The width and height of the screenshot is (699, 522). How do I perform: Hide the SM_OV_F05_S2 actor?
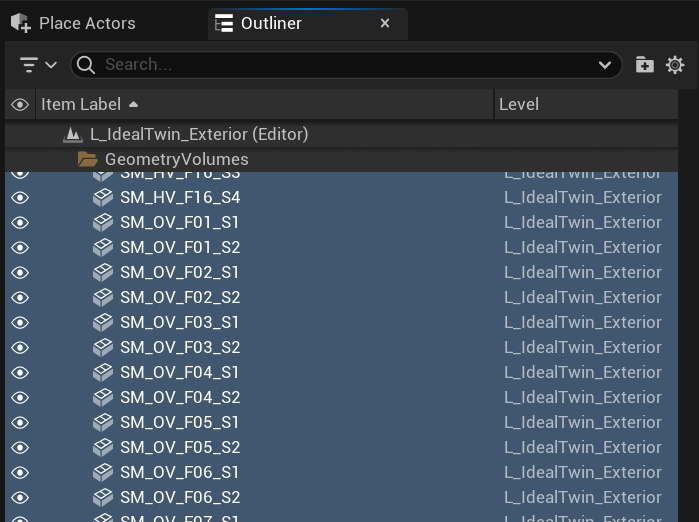pos(20,447)
